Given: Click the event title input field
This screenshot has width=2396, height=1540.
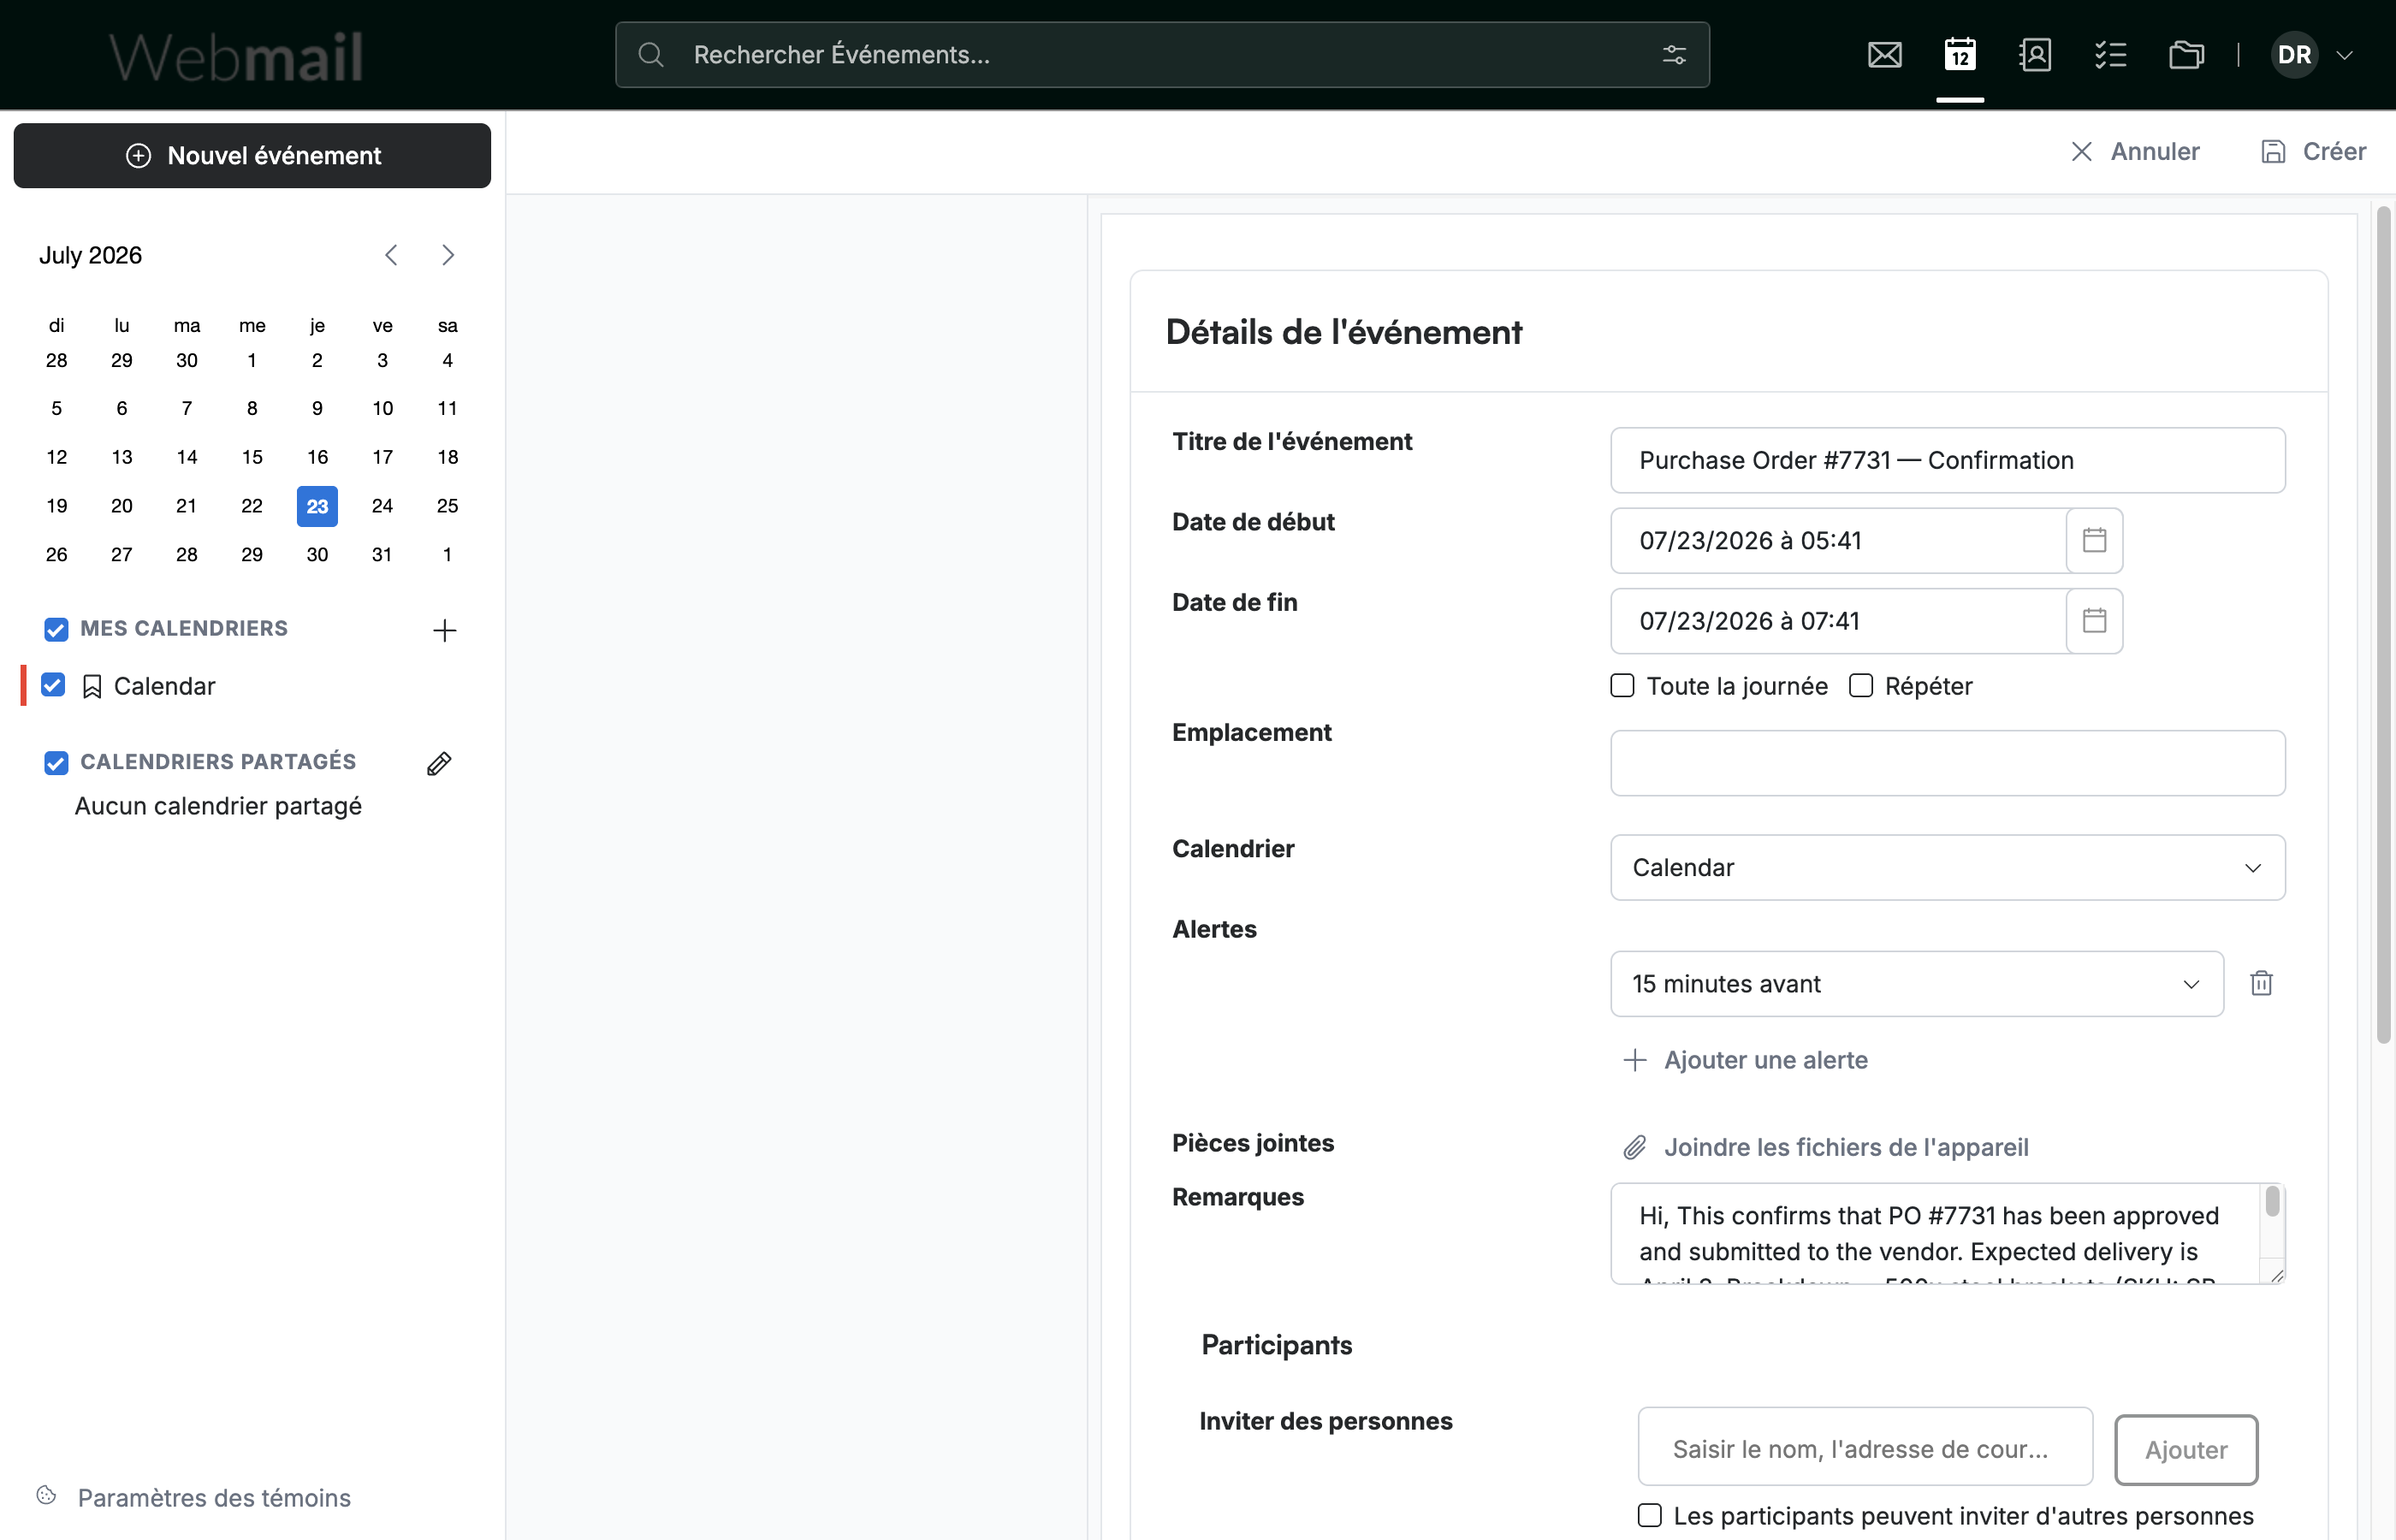Looking at the screenshot, I should coord(1947,460).
